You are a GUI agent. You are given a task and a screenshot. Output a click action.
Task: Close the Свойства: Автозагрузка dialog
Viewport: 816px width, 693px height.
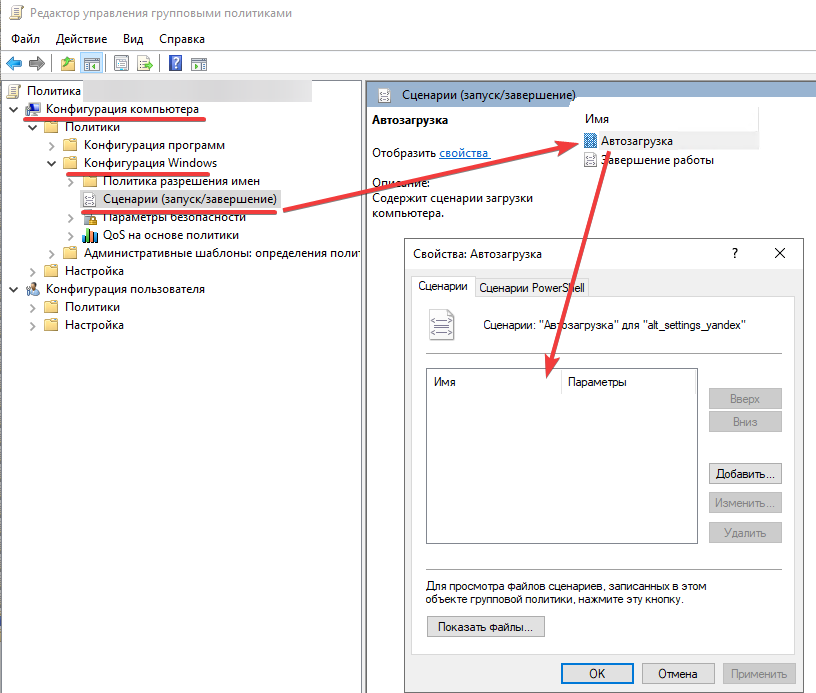coord(780,253)
